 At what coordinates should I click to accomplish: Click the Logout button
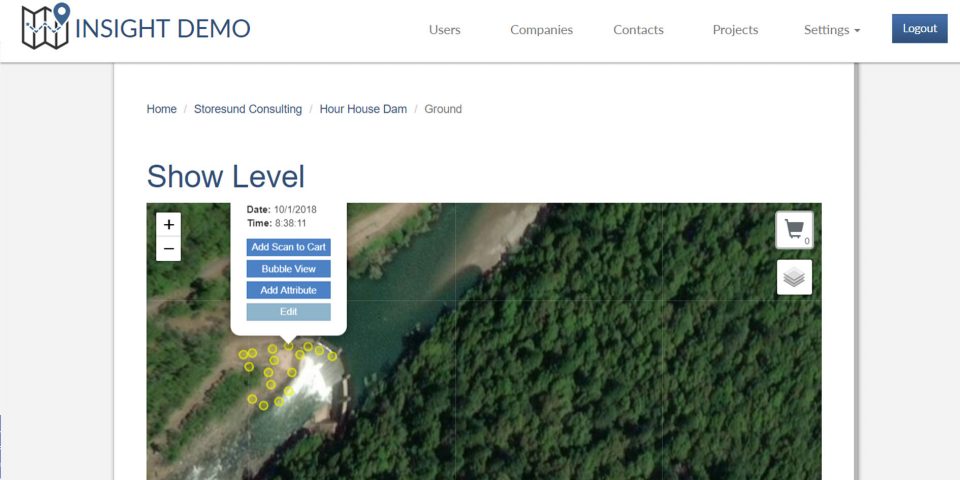pyautogui.click(x=920, y=29)
